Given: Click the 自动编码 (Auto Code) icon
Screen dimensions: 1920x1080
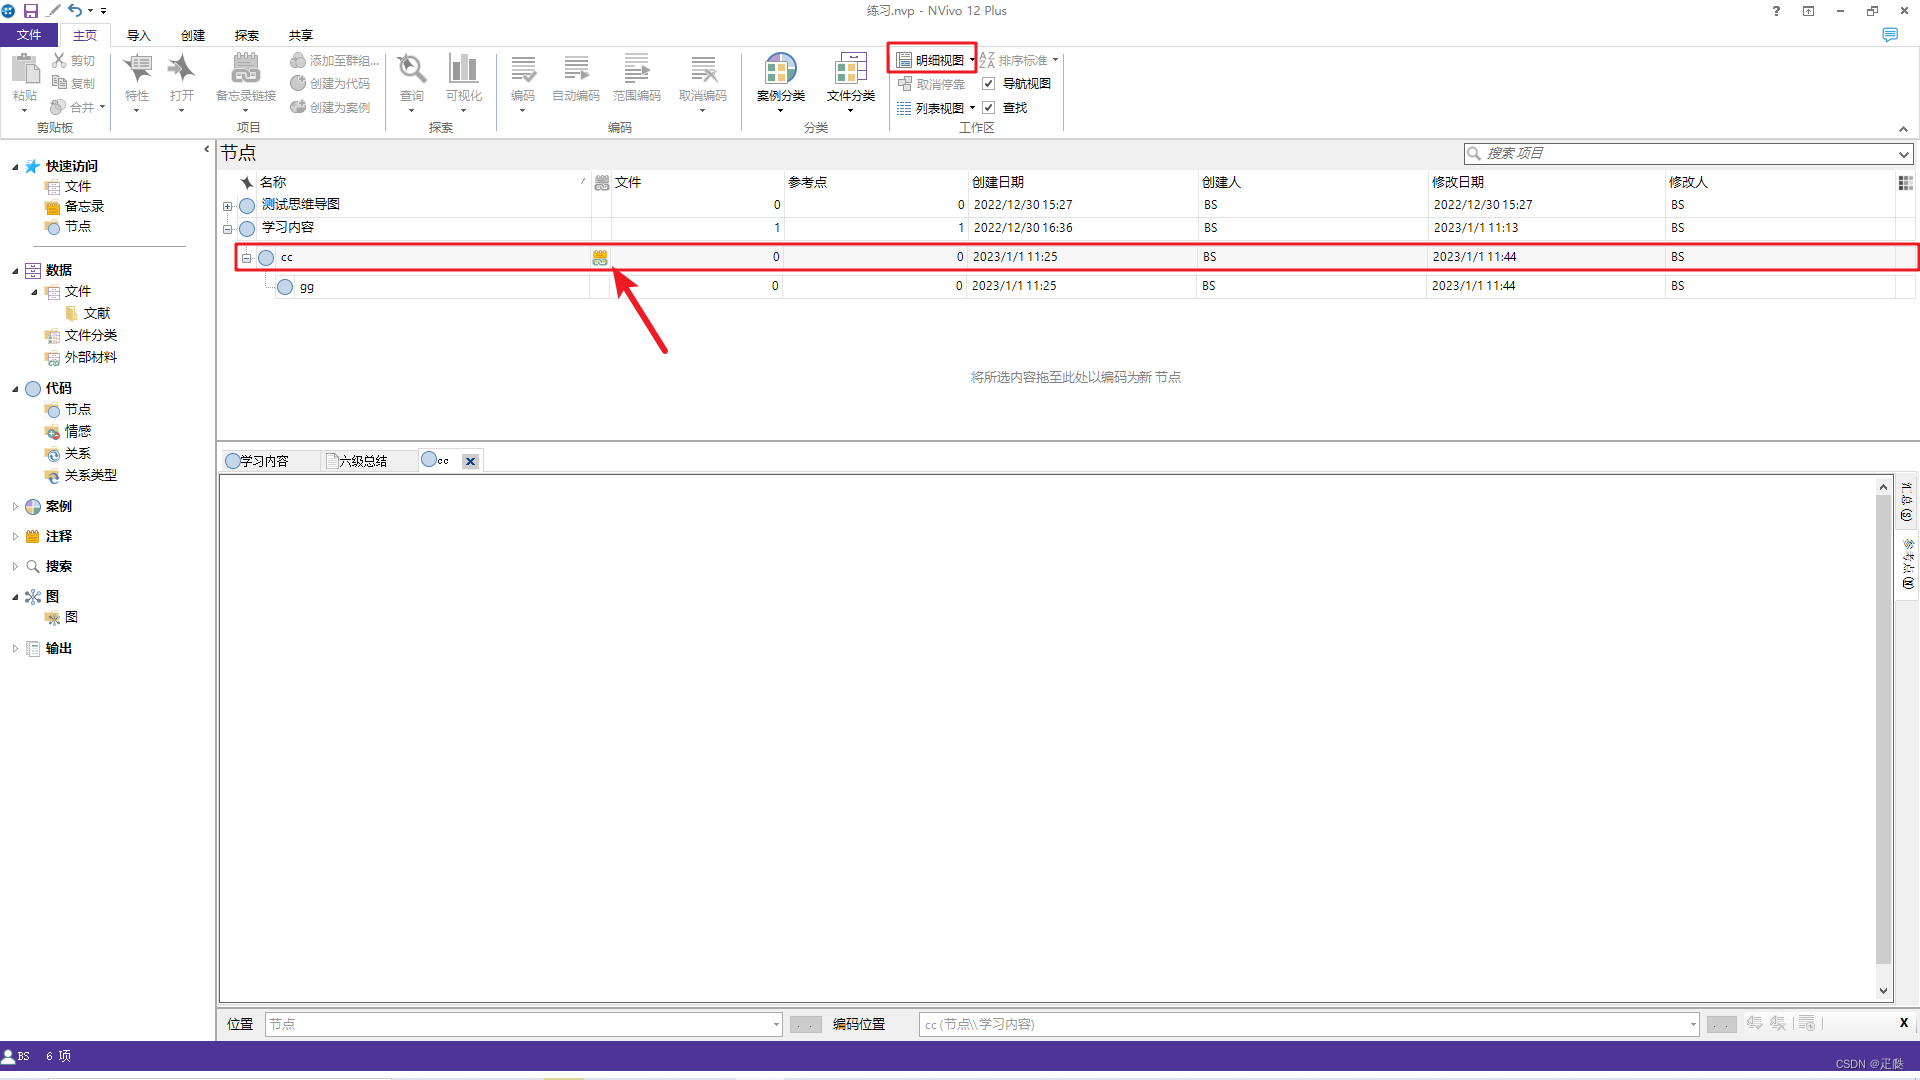Looking at the screenshot, I should point(576,69).
